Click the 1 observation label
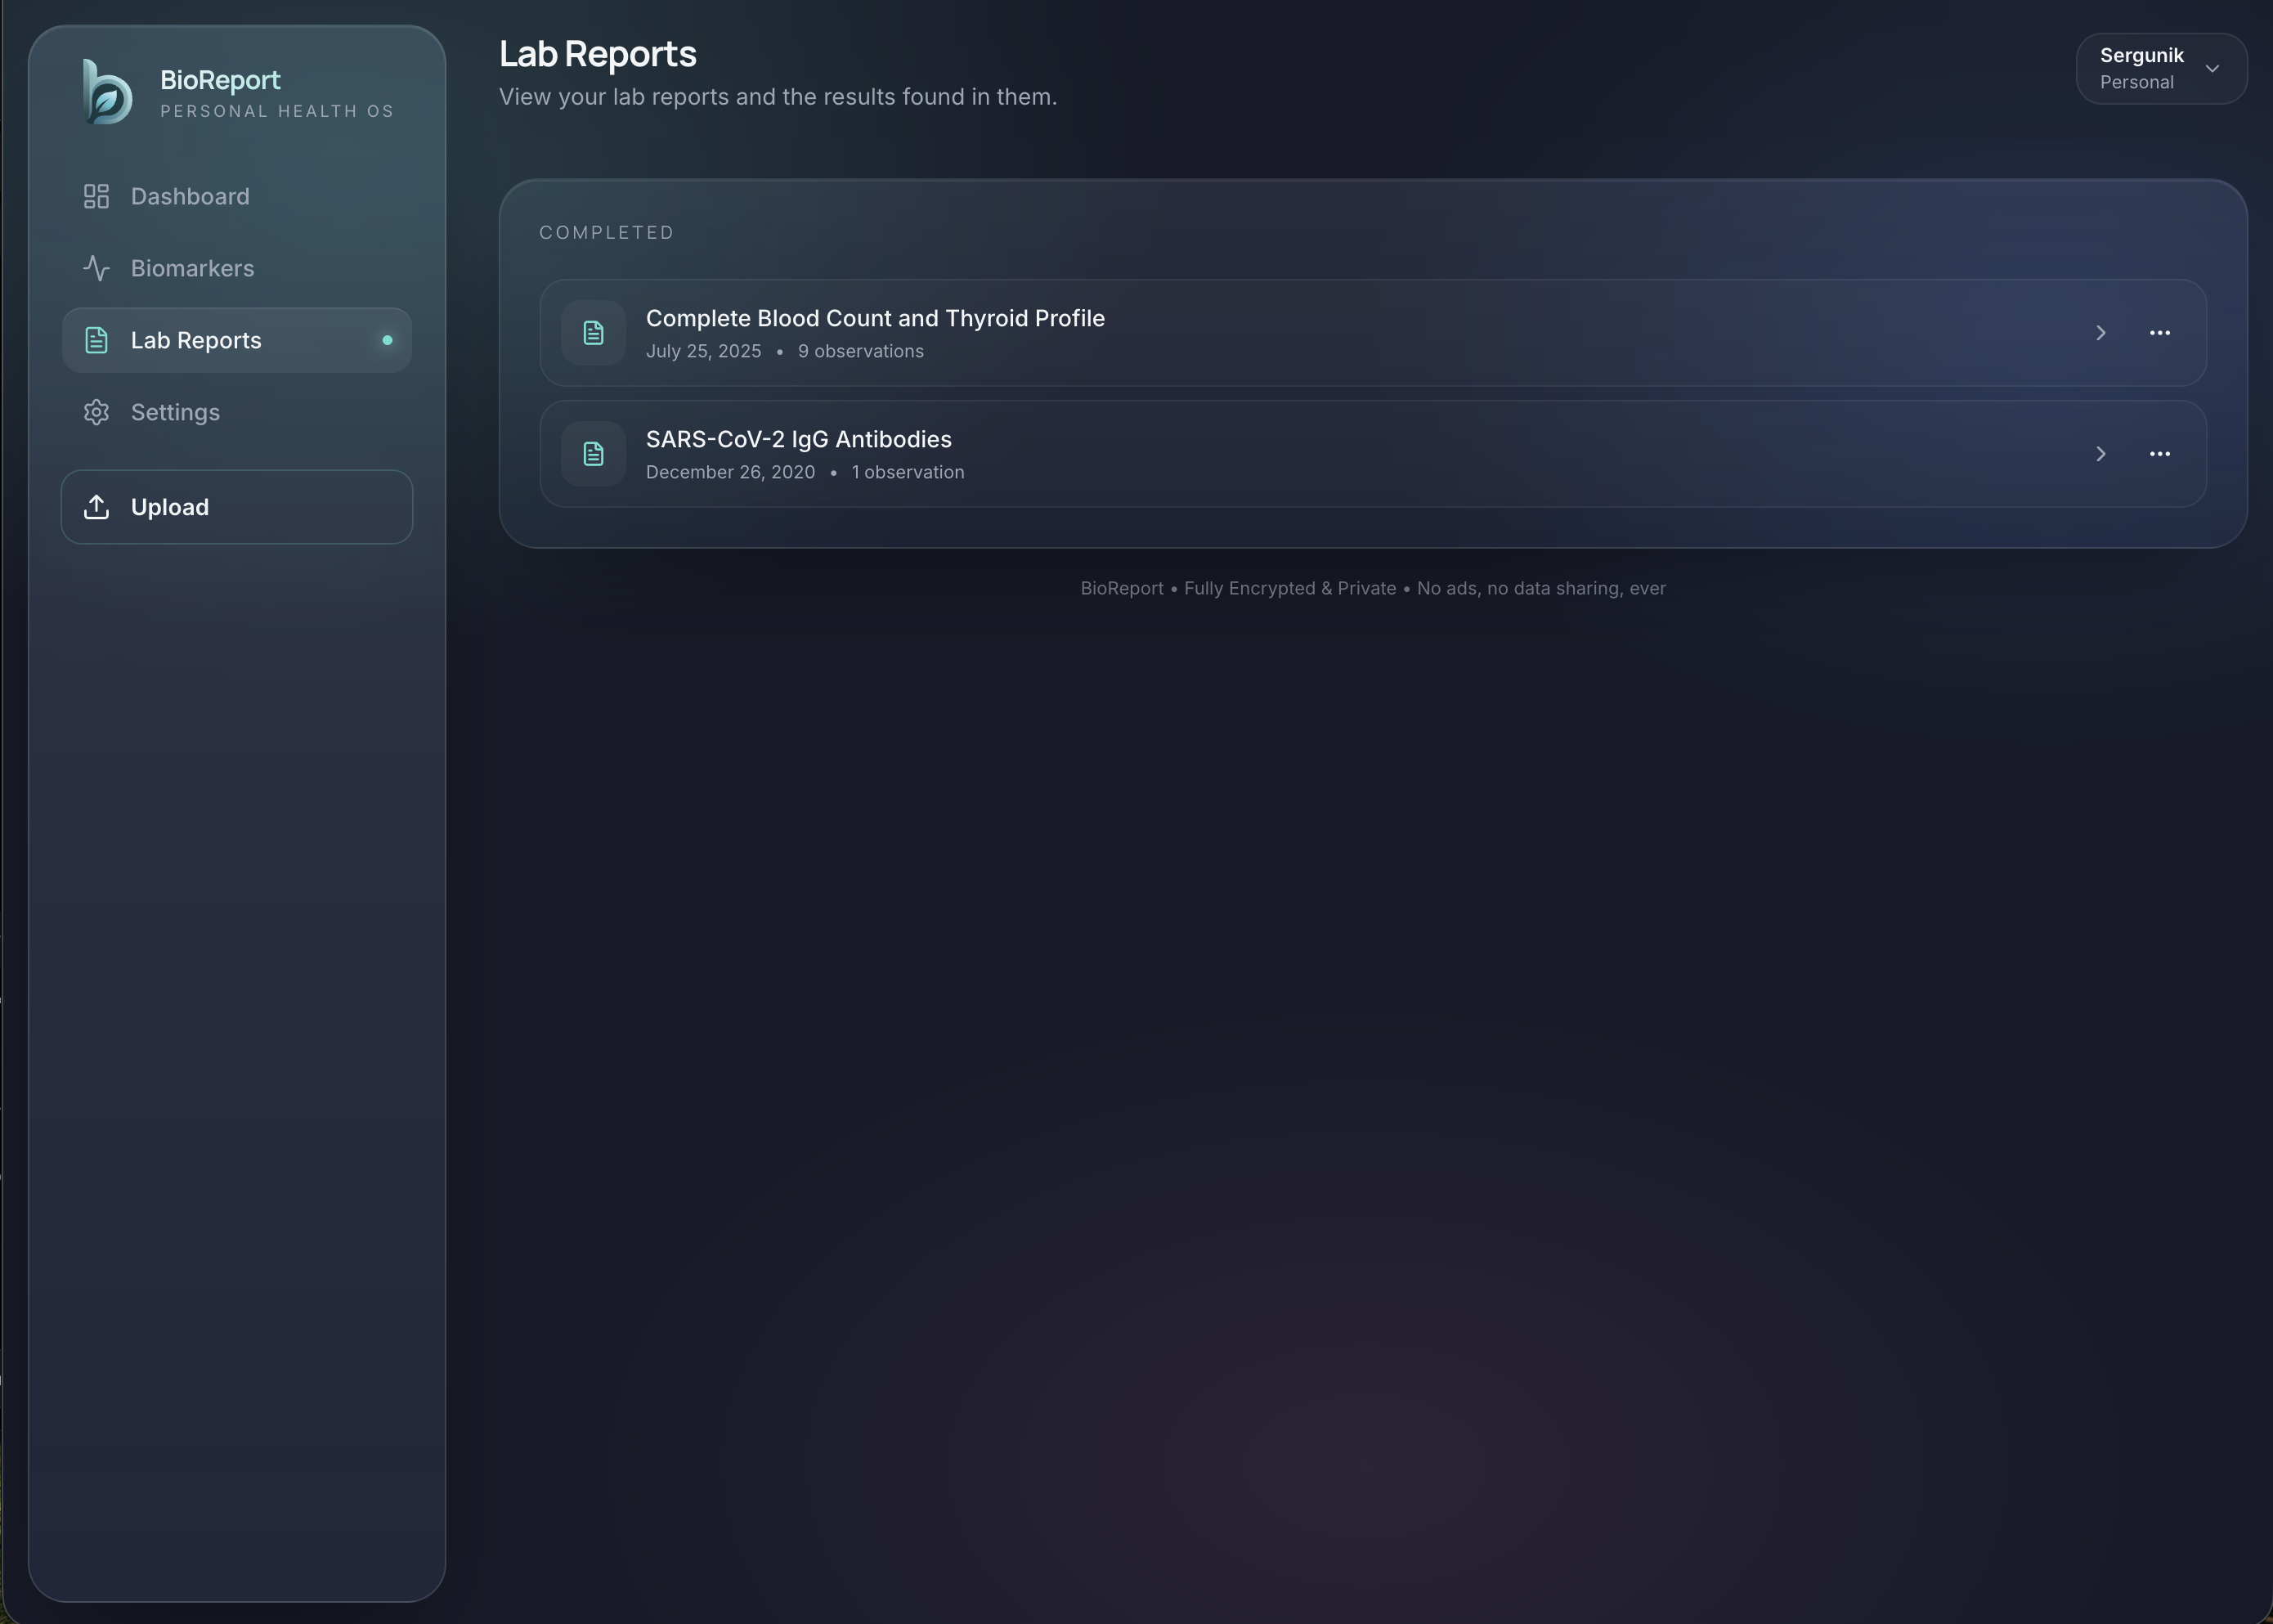This screenshot has width=2273, height=1624. point(908,472)
